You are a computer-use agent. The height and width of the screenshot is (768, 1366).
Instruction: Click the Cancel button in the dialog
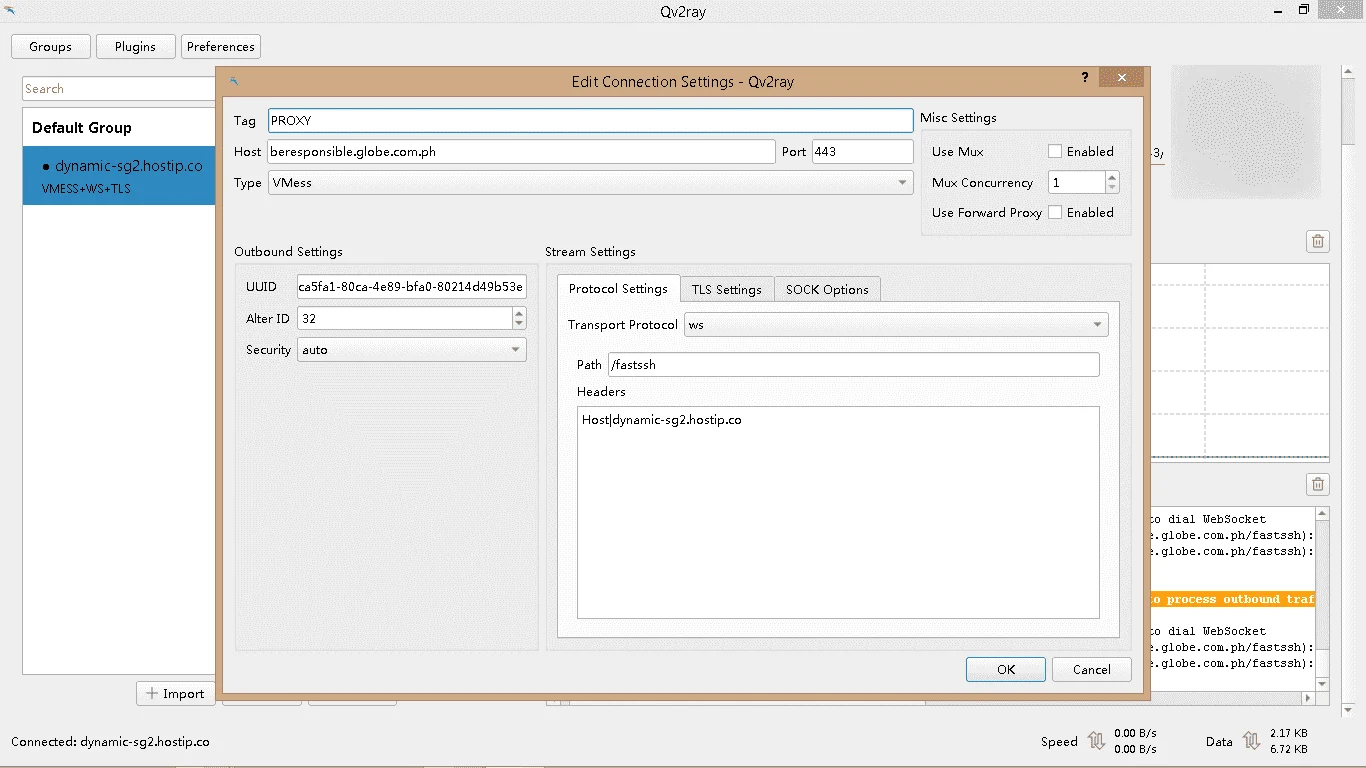pyautogui.click(x=1092, y=670)
